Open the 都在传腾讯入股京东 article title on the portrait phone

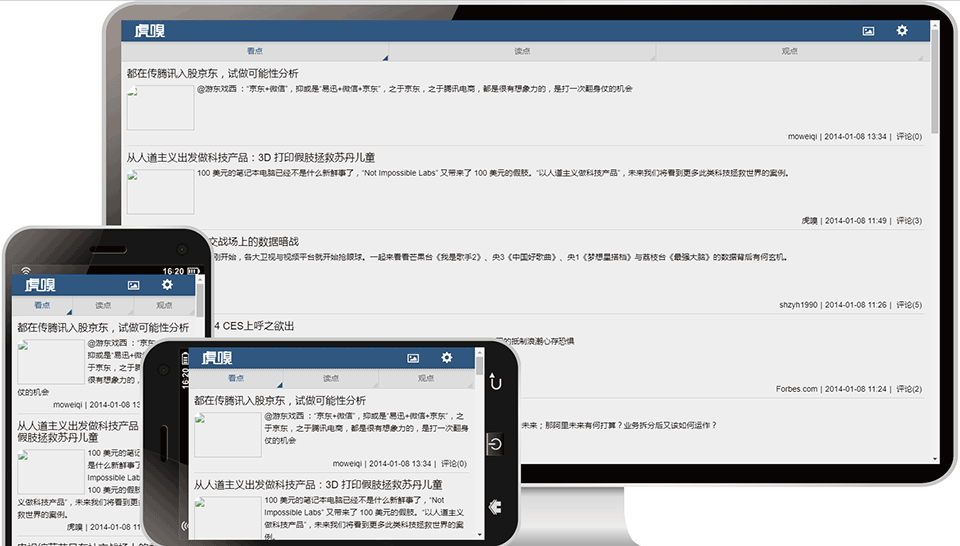103,327
